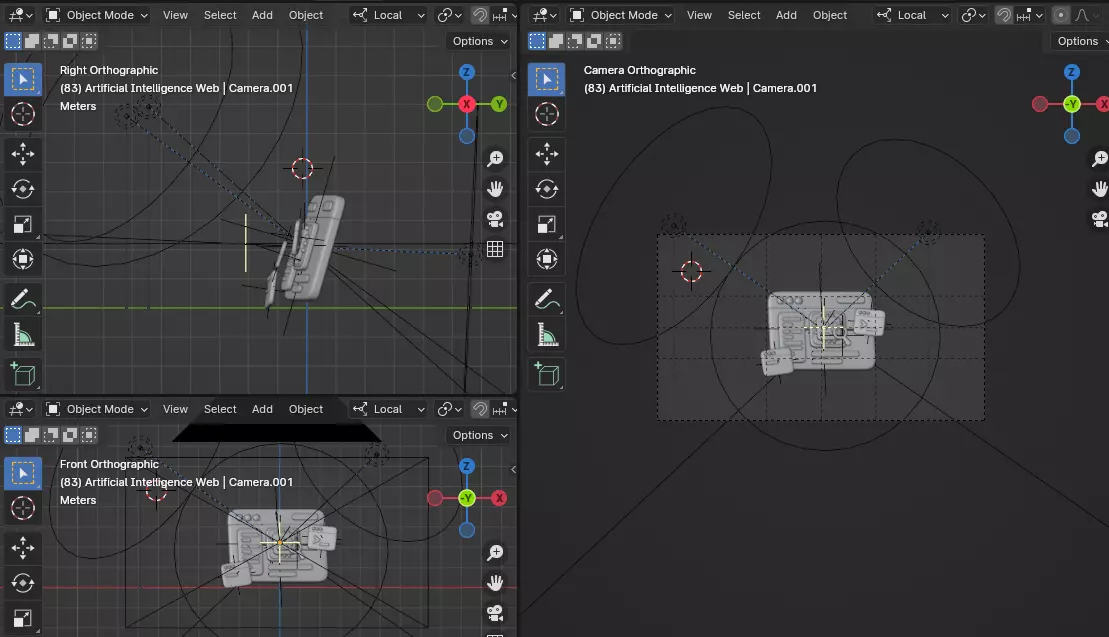Open editor type dropdown in Camera Orthographic header
The height and width of the screenshot is (637, 1109).
point(544,15)
